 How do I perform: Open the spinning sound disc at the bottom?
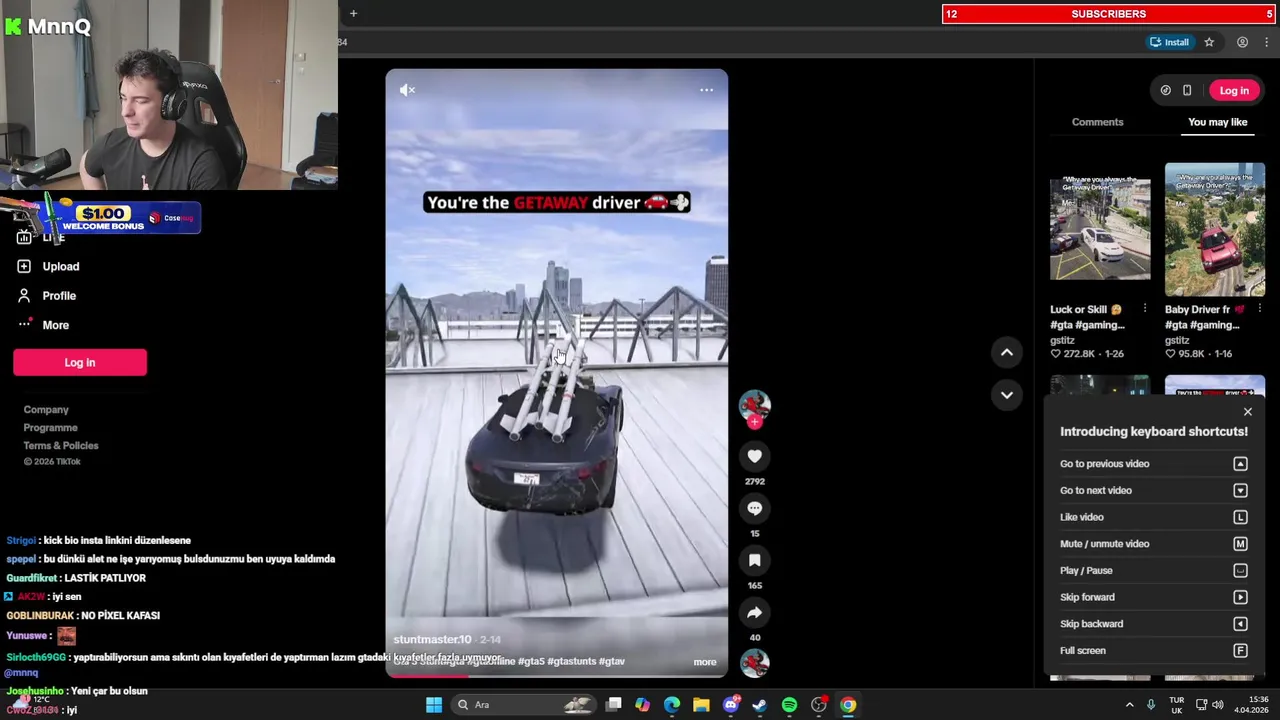tap(755, 662)
